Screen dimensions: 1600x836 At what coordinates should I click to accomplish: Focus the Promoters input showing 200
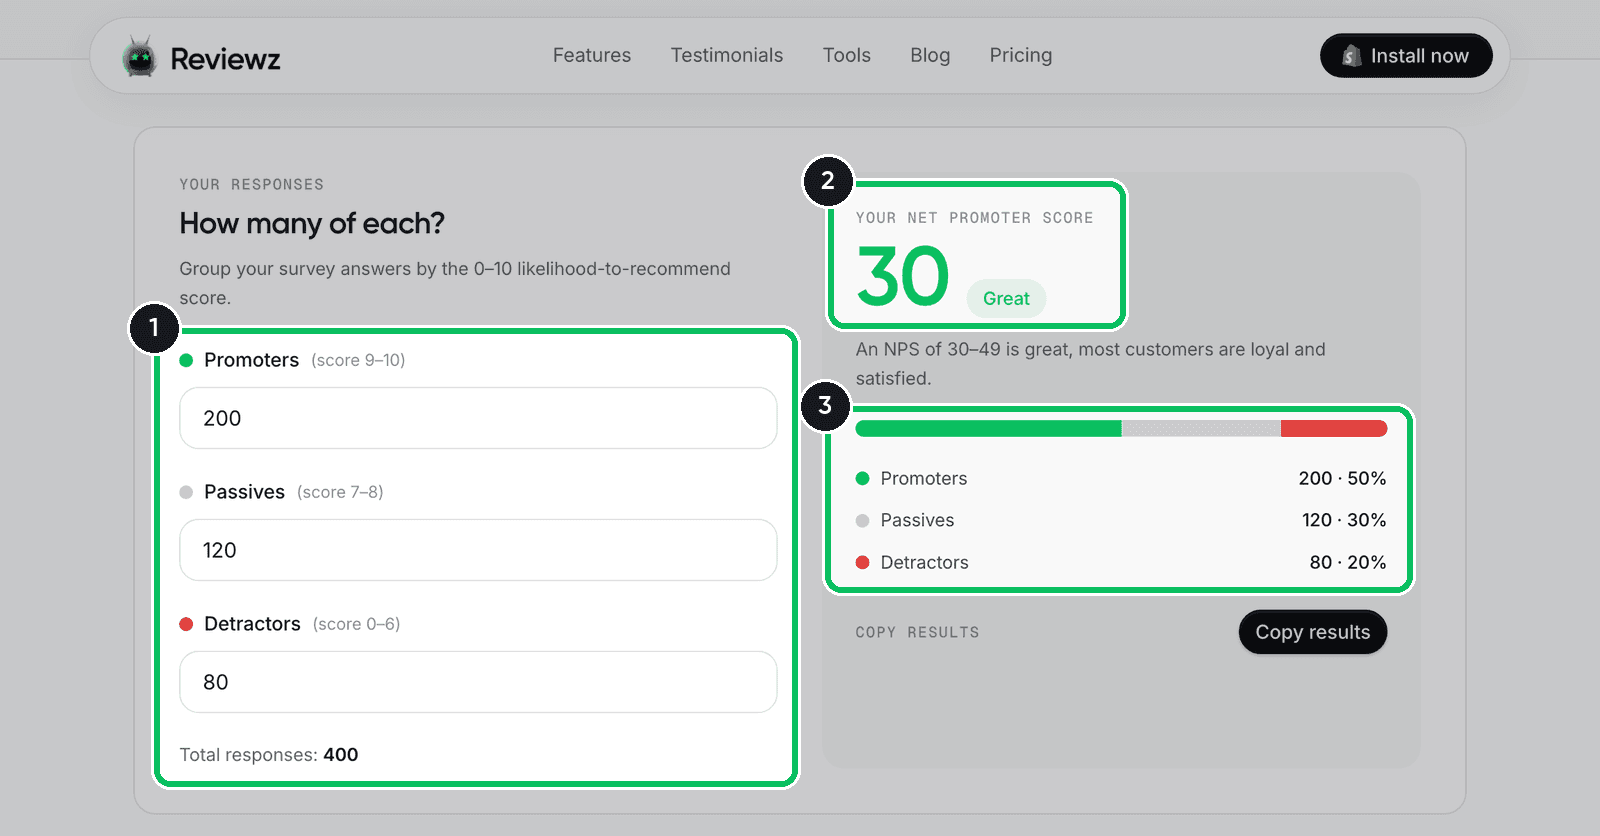478,418
